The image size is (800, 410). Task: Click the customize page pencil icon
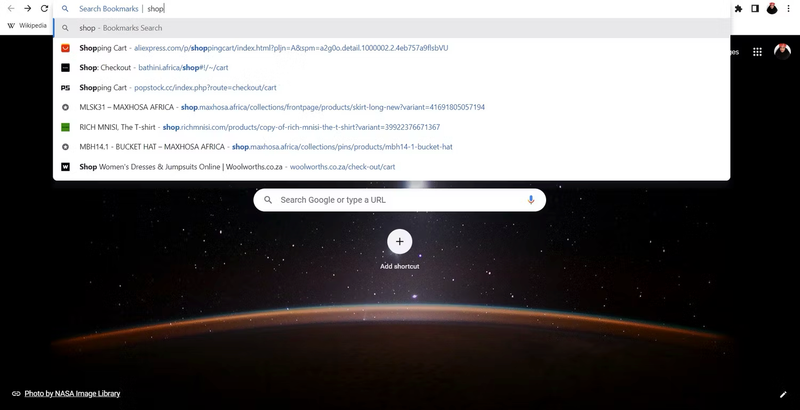tap(783, 394)
